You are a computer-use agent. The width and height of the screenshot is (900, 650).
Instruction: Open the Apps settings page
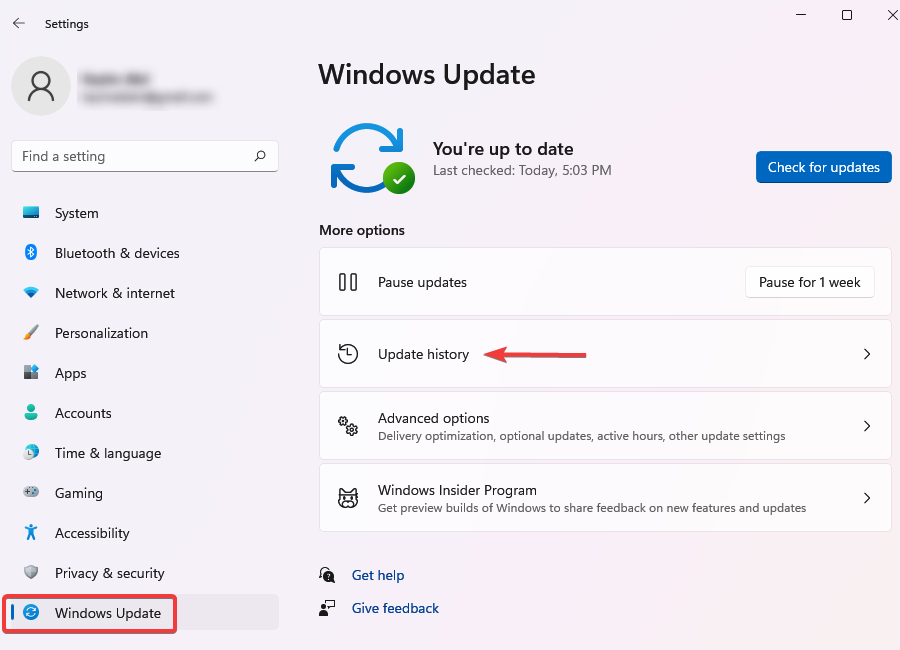(x=145, y=373)
